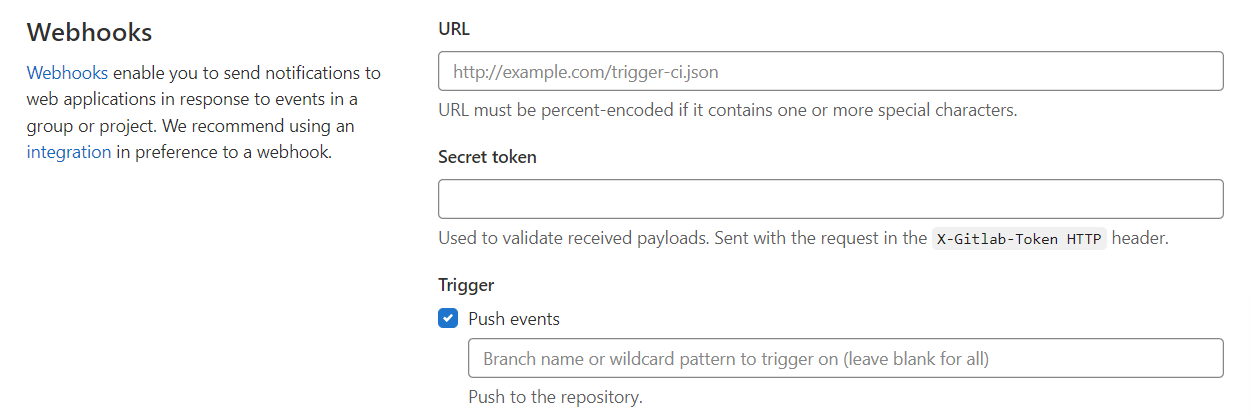Click the word 'header' after code snippet
Viewport: 1251px width, 416px height.
[1140, 239]
